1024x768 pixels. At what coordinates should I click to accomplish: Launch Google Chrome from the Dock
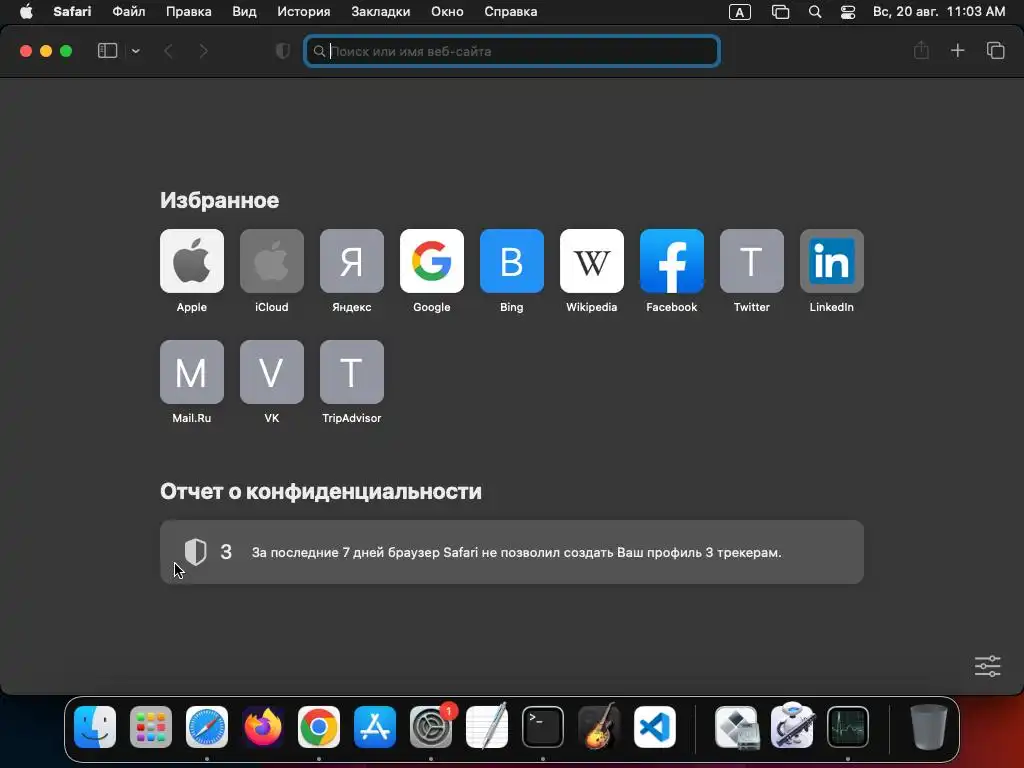pos(319,726)
